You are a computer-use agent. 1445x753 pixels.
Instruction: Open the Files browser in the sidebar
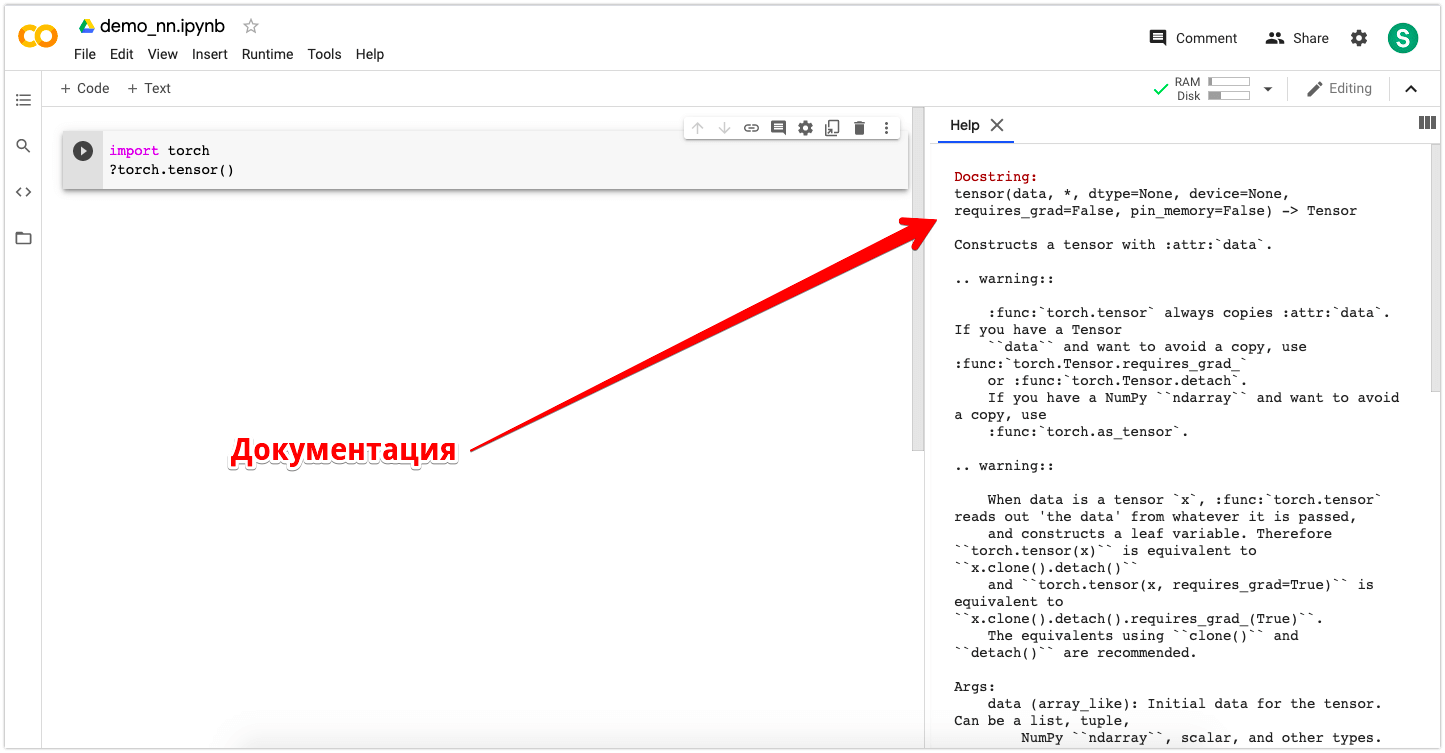point(23,238)
